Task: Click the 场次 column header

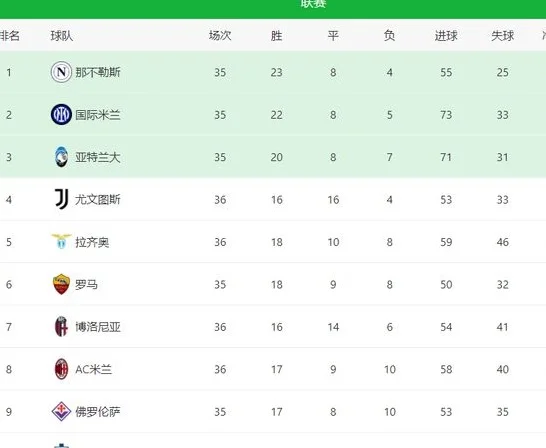Action: pos(220,36)
